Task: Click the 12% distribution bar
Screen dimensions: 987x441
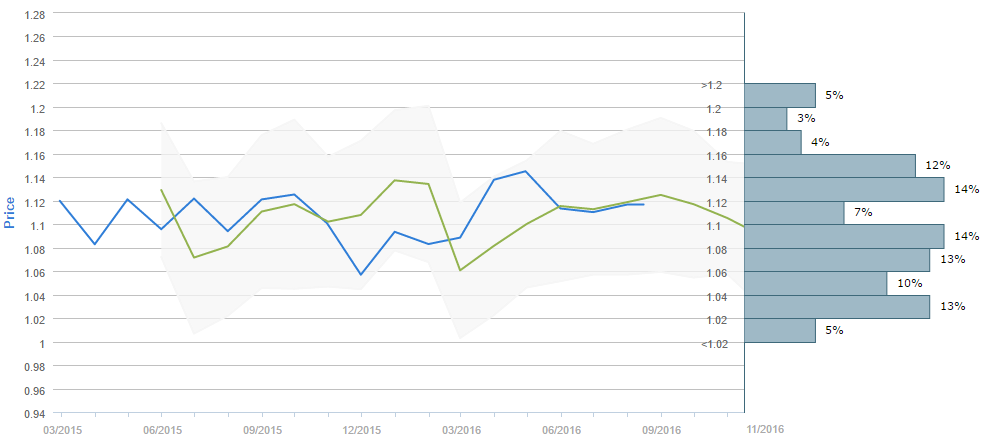Action: point(830,165)
